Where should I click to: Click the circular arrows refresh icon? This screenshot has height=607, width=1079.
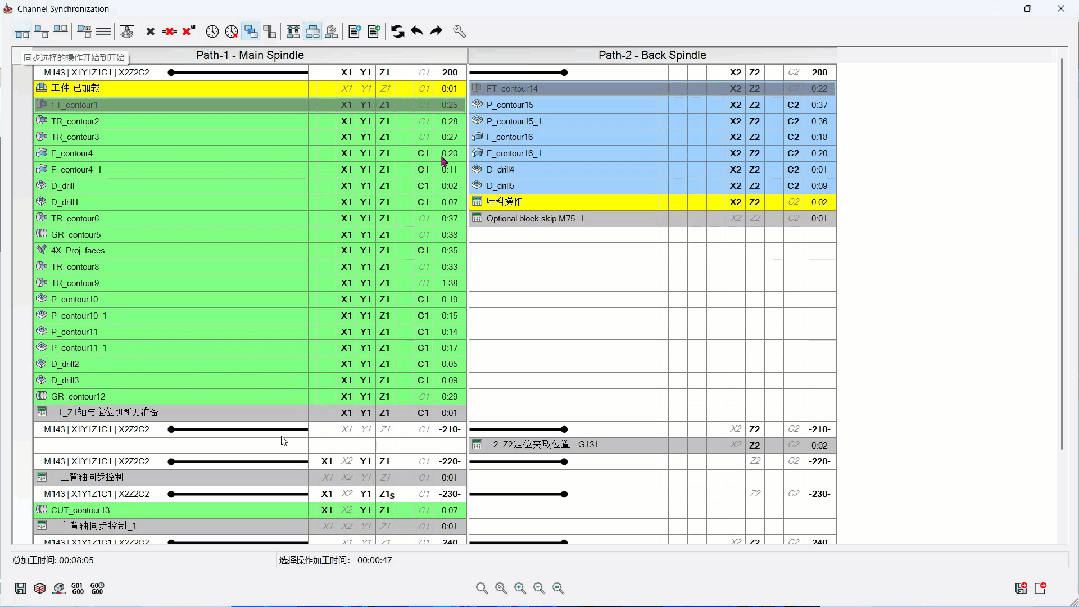[397, 31]
